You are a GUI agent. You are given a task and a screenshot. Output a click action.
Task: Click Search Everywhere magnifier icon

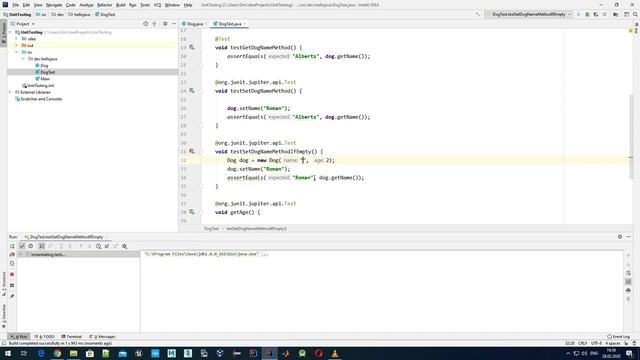pyautogui.click(x=635, y=14)
